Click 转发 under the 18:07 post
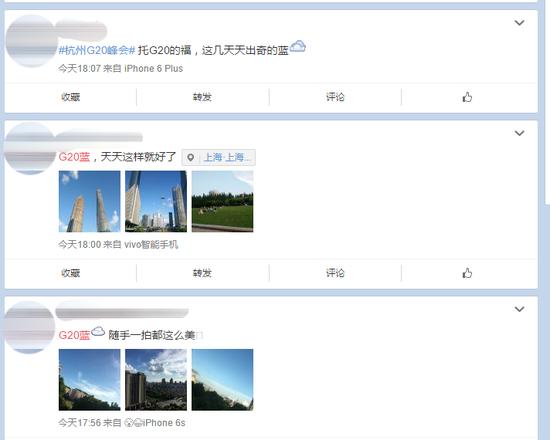Image resolution: width=550 pixels, height=440 pixels. (x=202, y=97)
